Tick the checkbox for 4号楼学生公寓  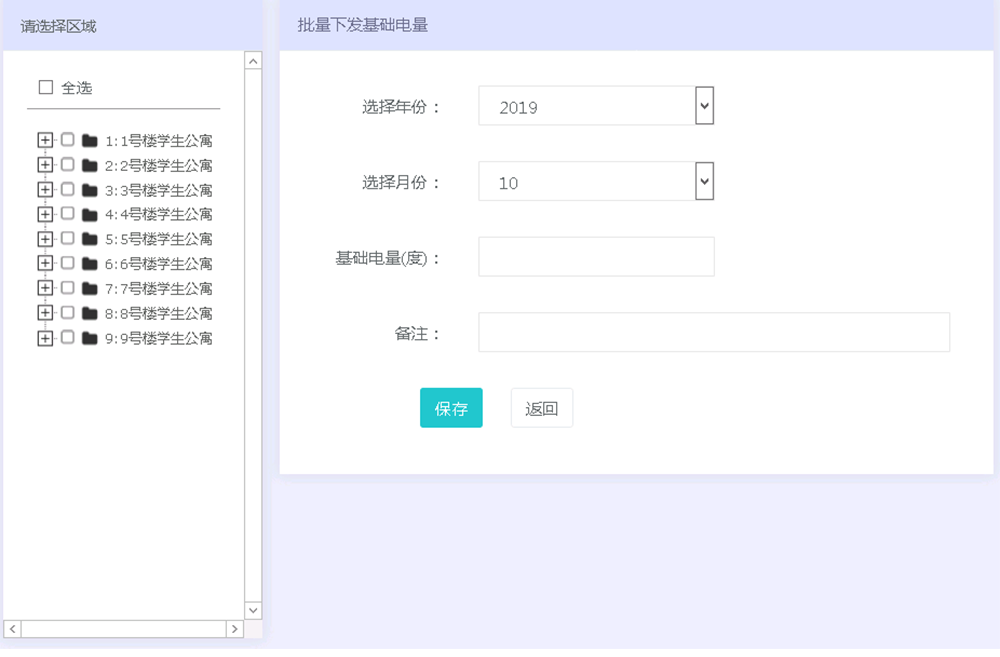click(x=67, y=214)
